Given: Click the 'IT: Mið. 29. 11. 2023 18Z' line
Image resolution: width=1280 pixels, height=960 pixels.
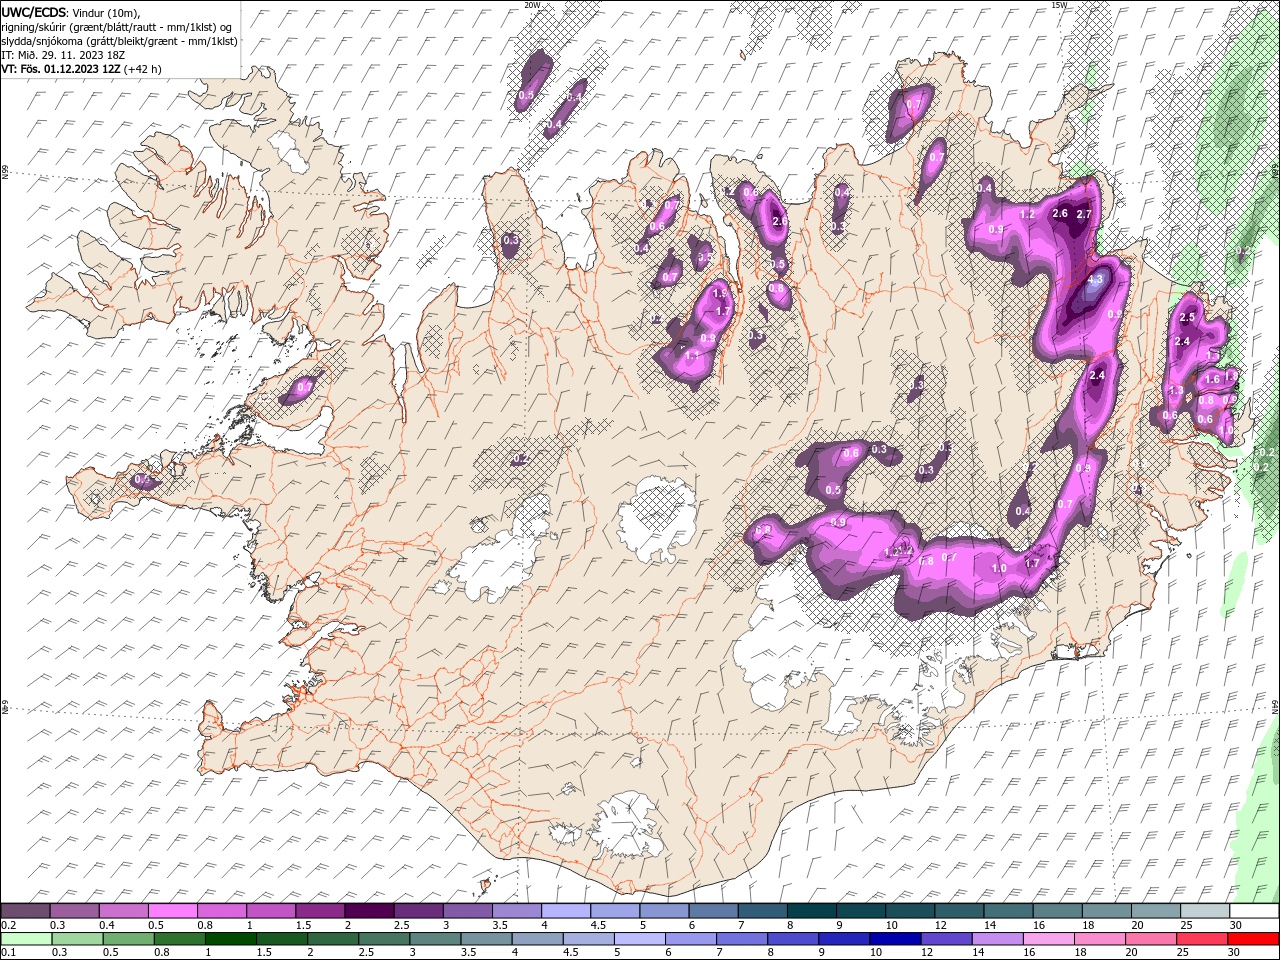Looking at the screenshot, I should tap(63, 55).
